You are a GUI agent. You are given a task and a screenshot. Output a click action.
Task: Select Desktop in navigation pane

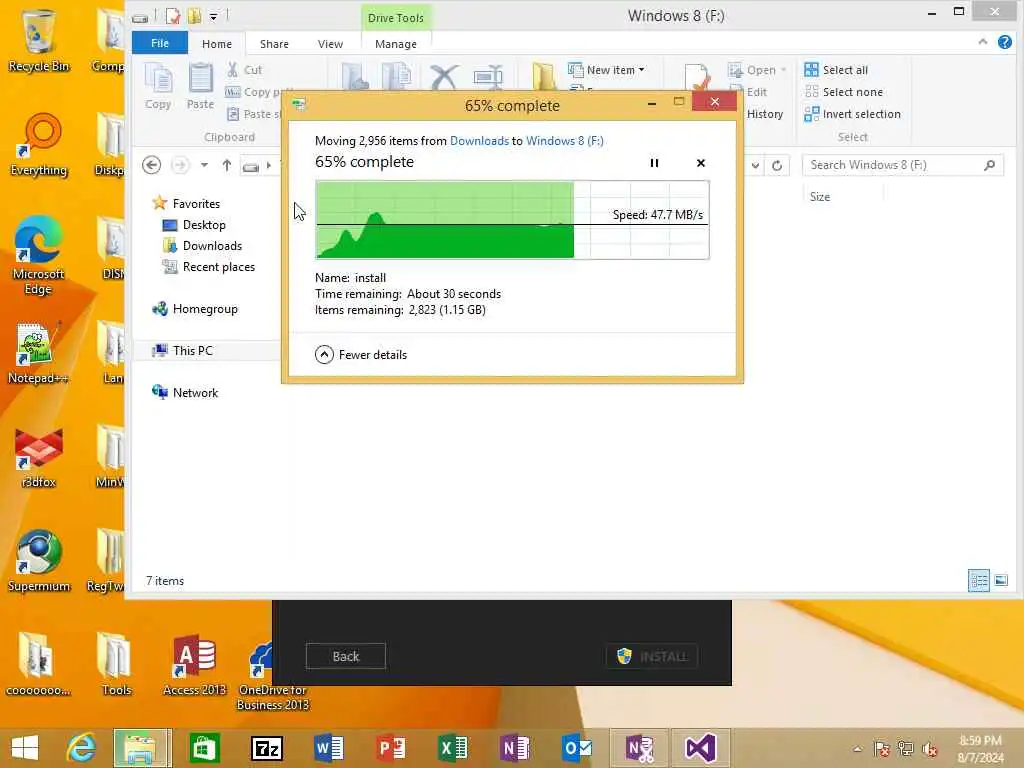click(x=194, y=225)
